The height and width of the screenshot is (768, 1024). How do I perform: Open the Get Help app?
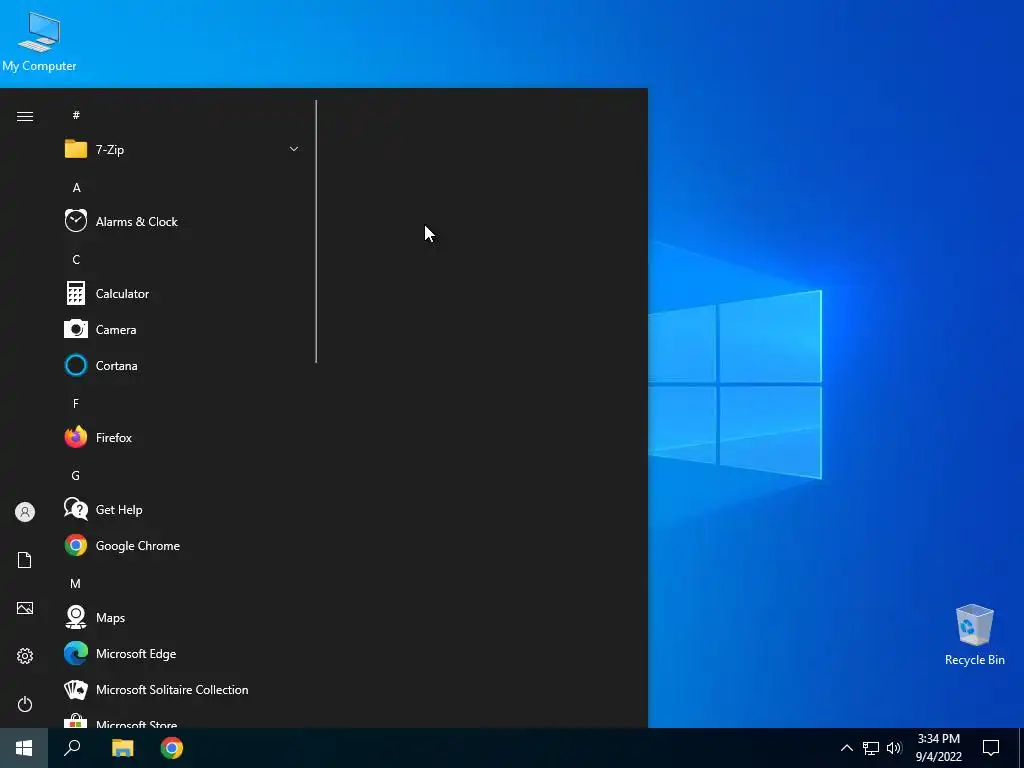(x=183, y=509)
